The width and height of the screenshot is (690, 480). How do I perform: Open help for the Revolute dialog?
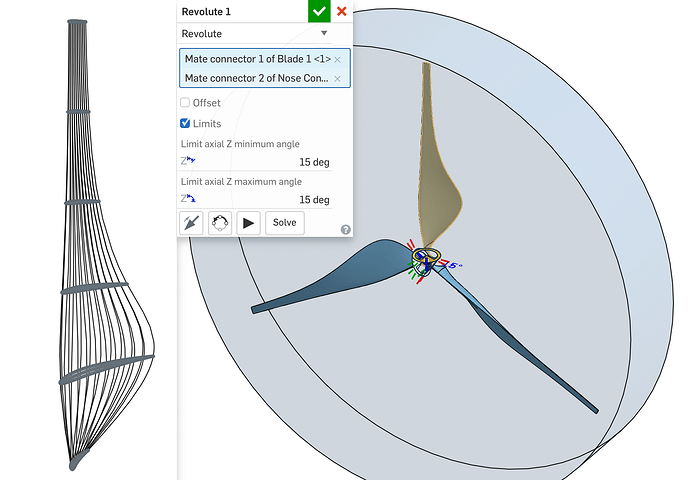click(x=346, y=229)
